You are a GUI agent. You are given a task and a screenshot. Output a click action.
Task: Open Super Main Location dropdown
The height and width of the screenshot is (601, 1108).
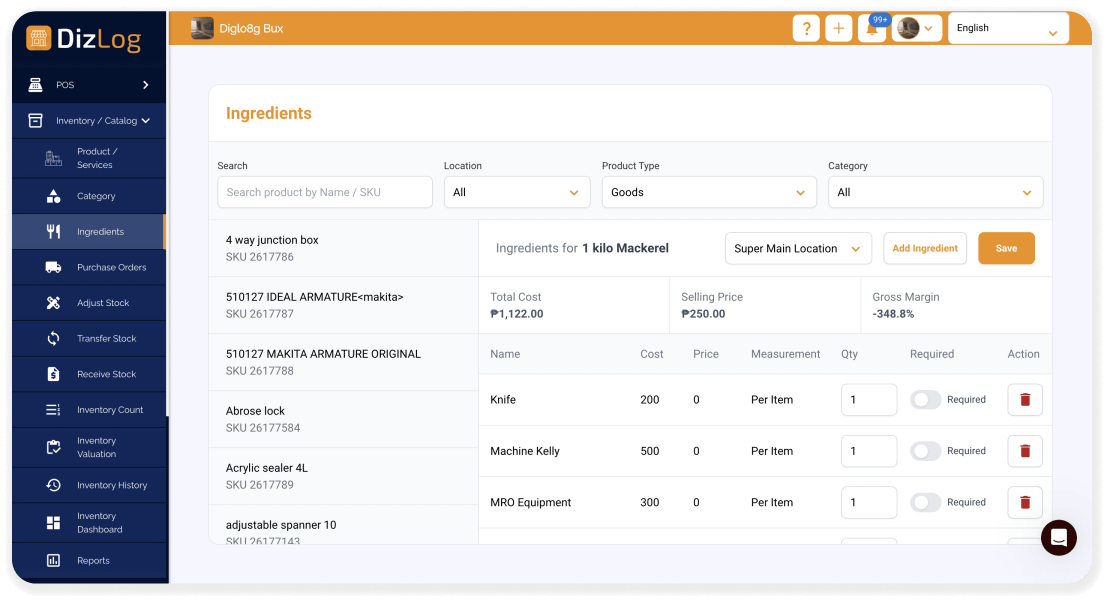coord(797,249)
